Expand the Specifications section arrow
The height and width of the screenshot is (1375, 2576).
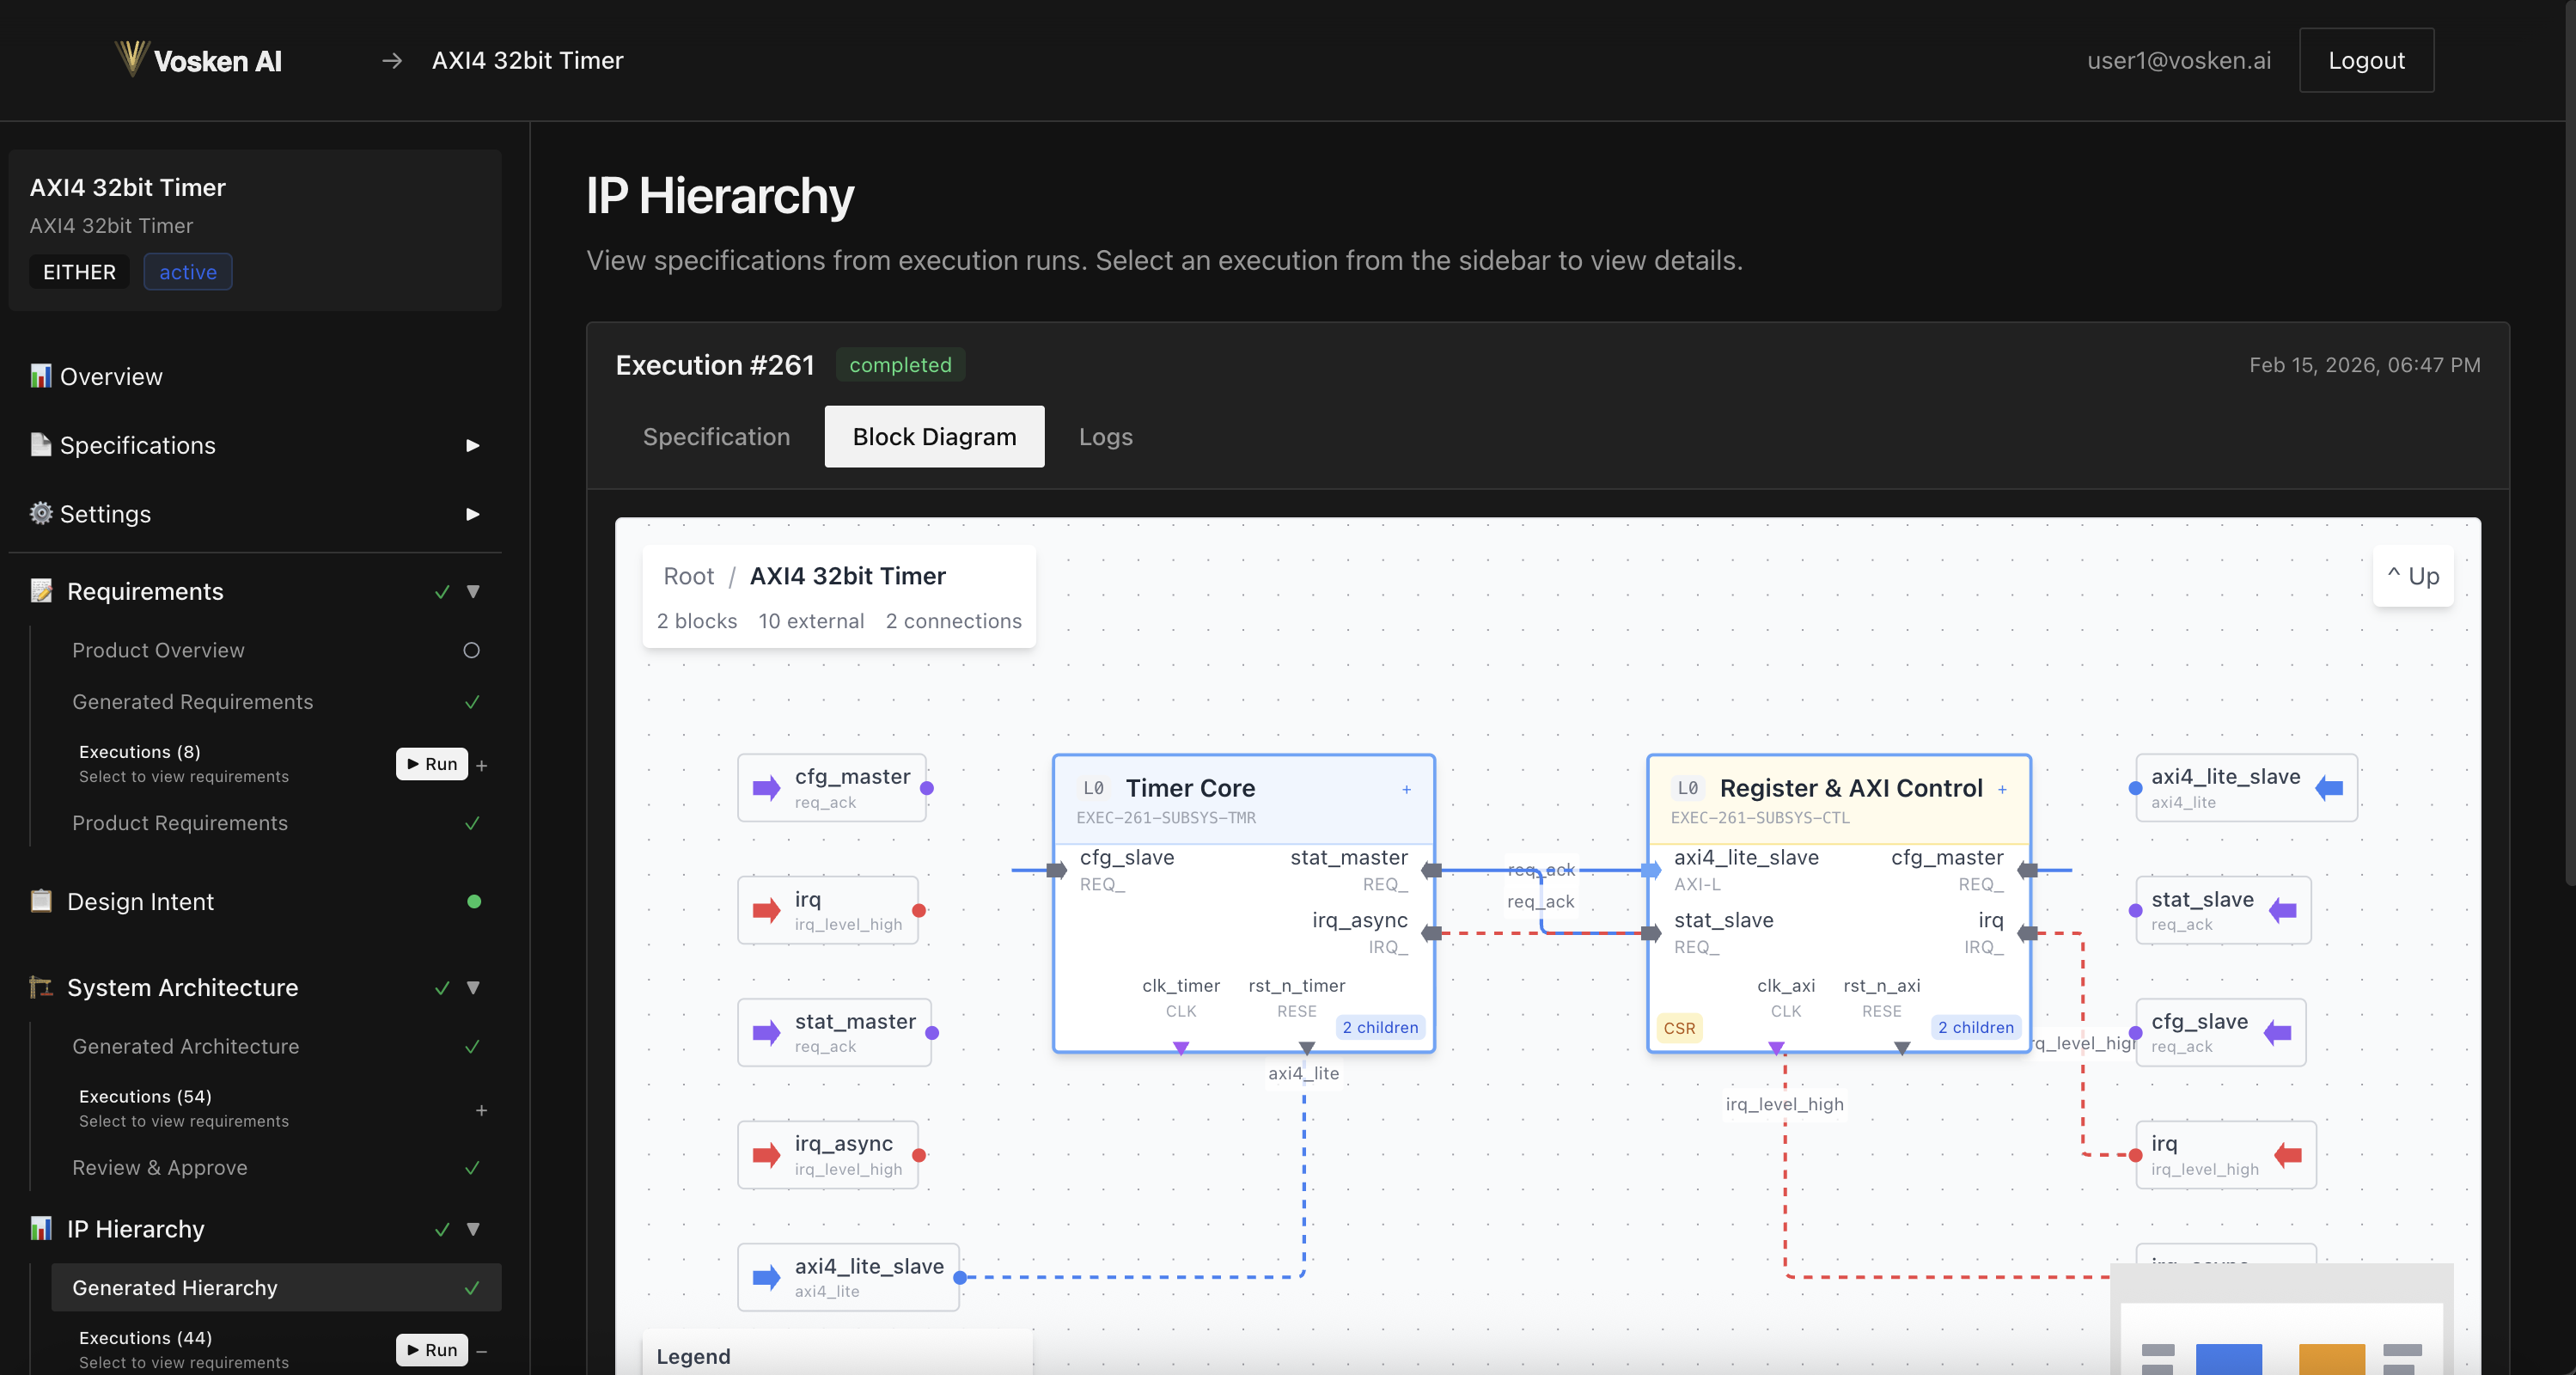(472, 446)
